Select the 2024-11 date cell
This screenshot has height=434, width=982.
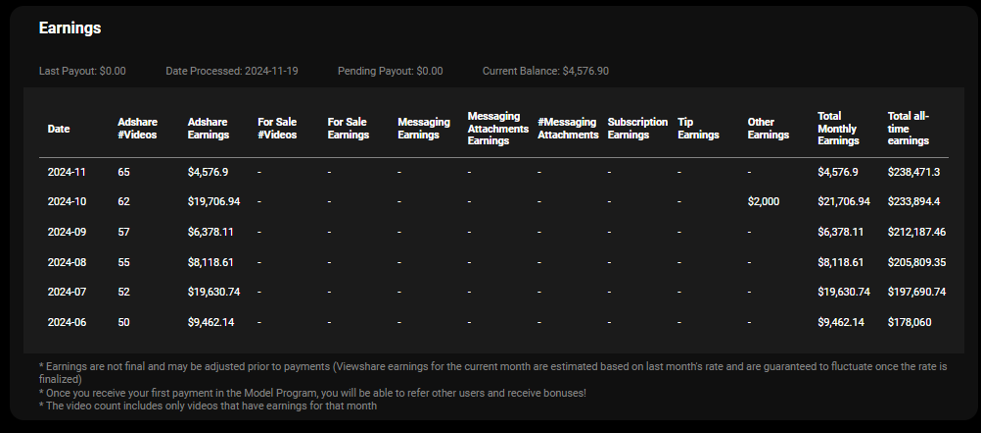pos(67,172)
